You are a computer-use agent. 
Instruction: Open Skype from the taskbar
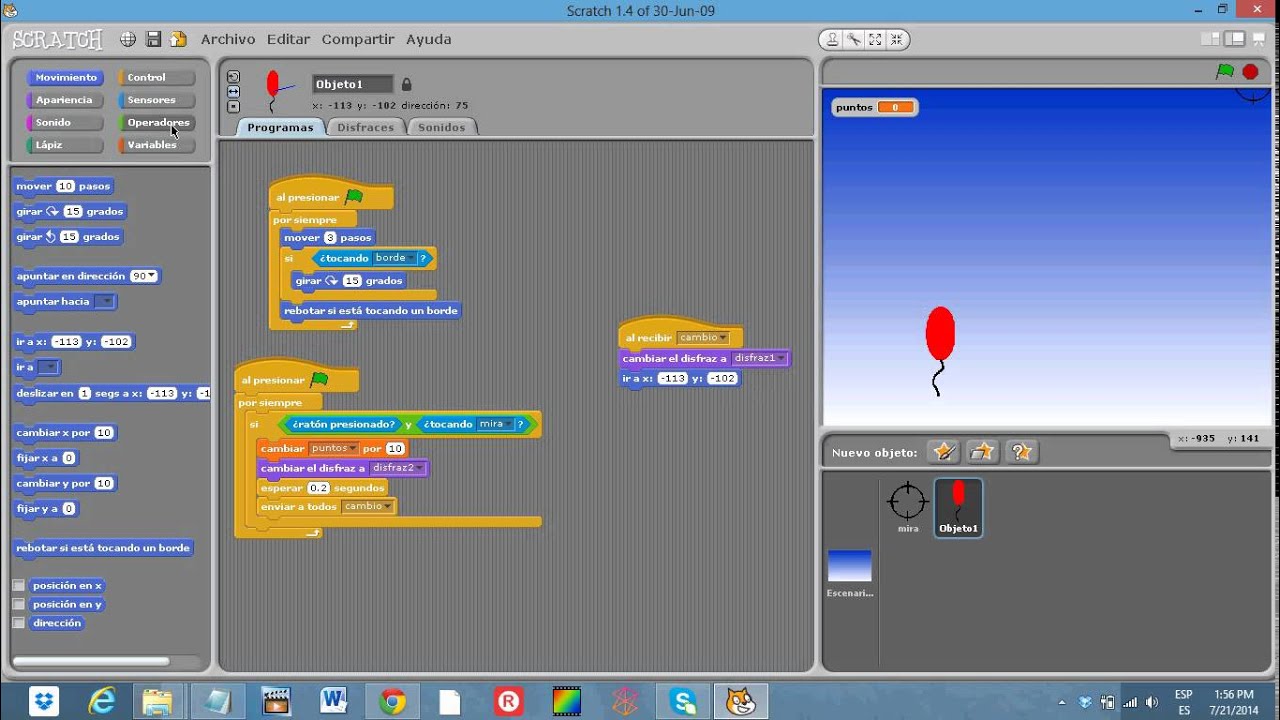pyautogui.click(x=684, y=702)
